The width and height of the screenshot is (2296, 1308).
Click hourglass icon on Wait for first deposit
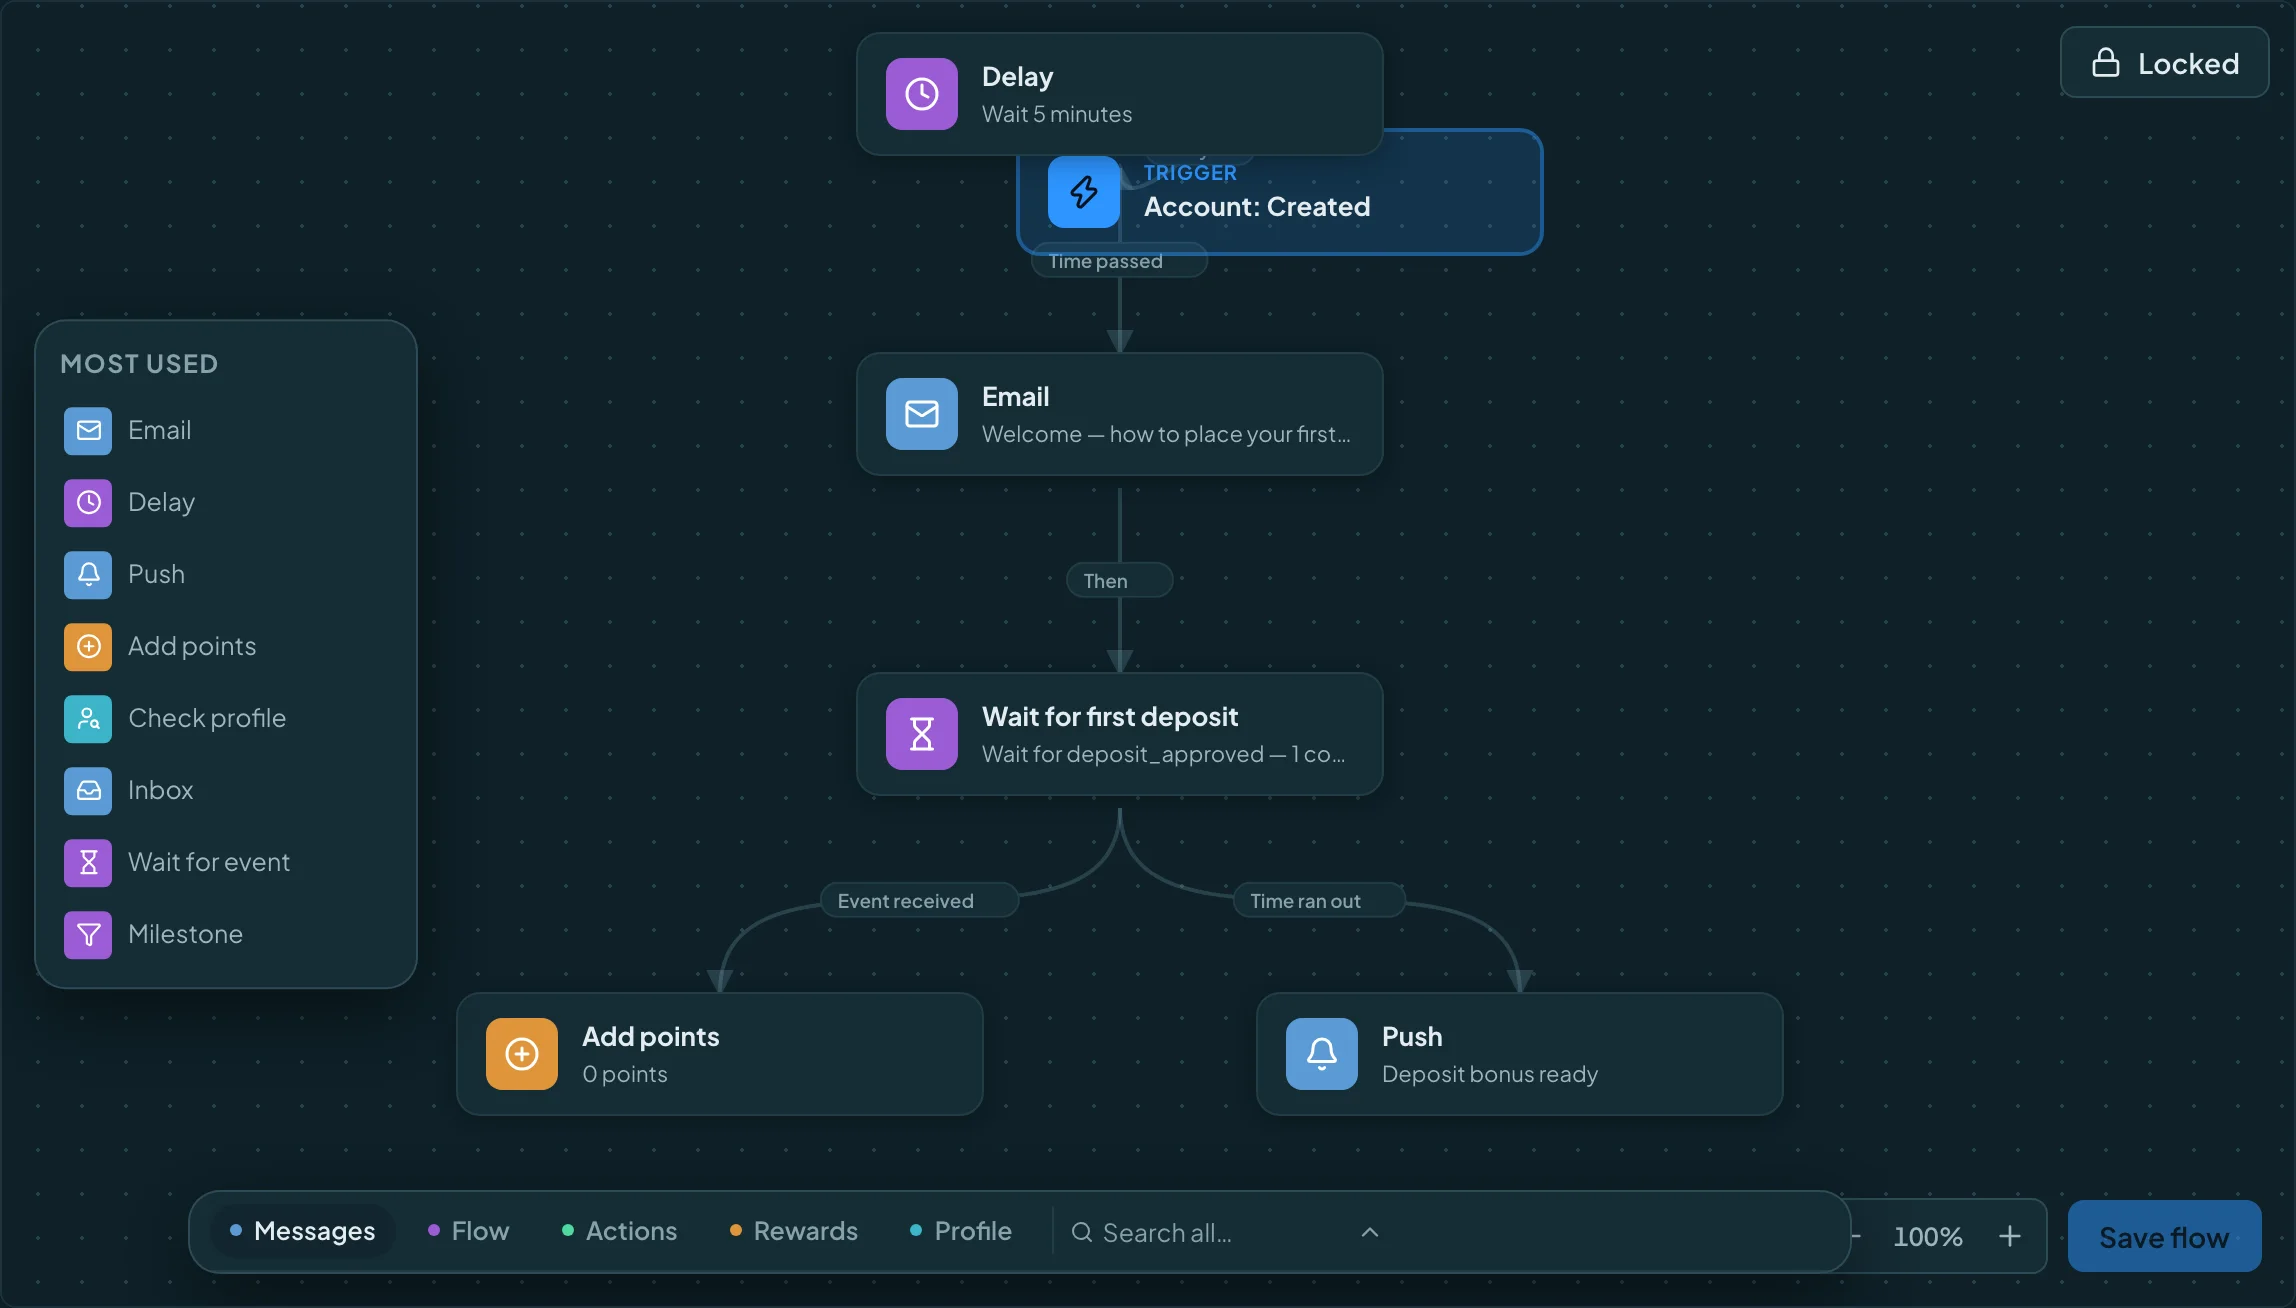(922, 734)
